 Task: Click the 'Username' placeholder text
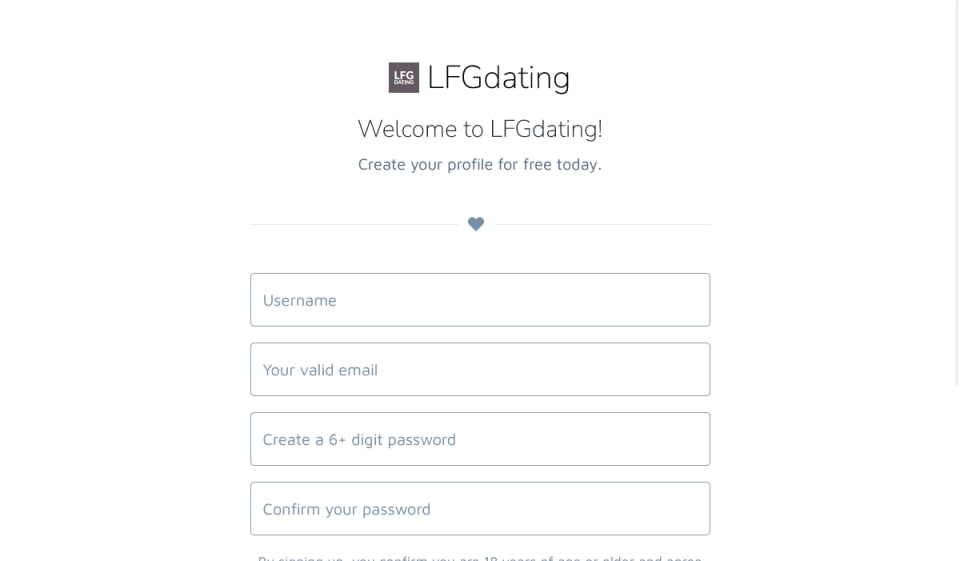[x=299, y=300]
